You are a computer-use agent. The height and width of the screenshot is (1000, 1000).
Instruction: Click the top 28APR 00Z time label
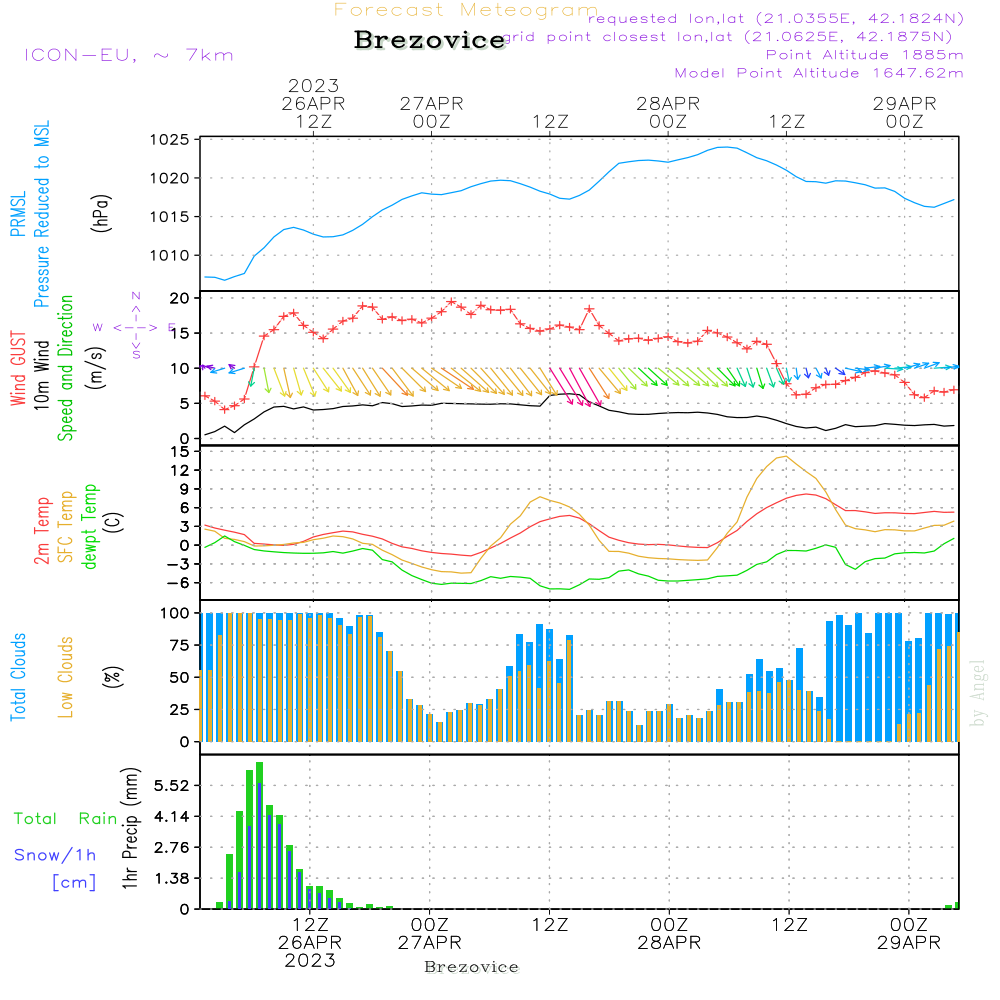pyautogui.click(x=668, y=112)
